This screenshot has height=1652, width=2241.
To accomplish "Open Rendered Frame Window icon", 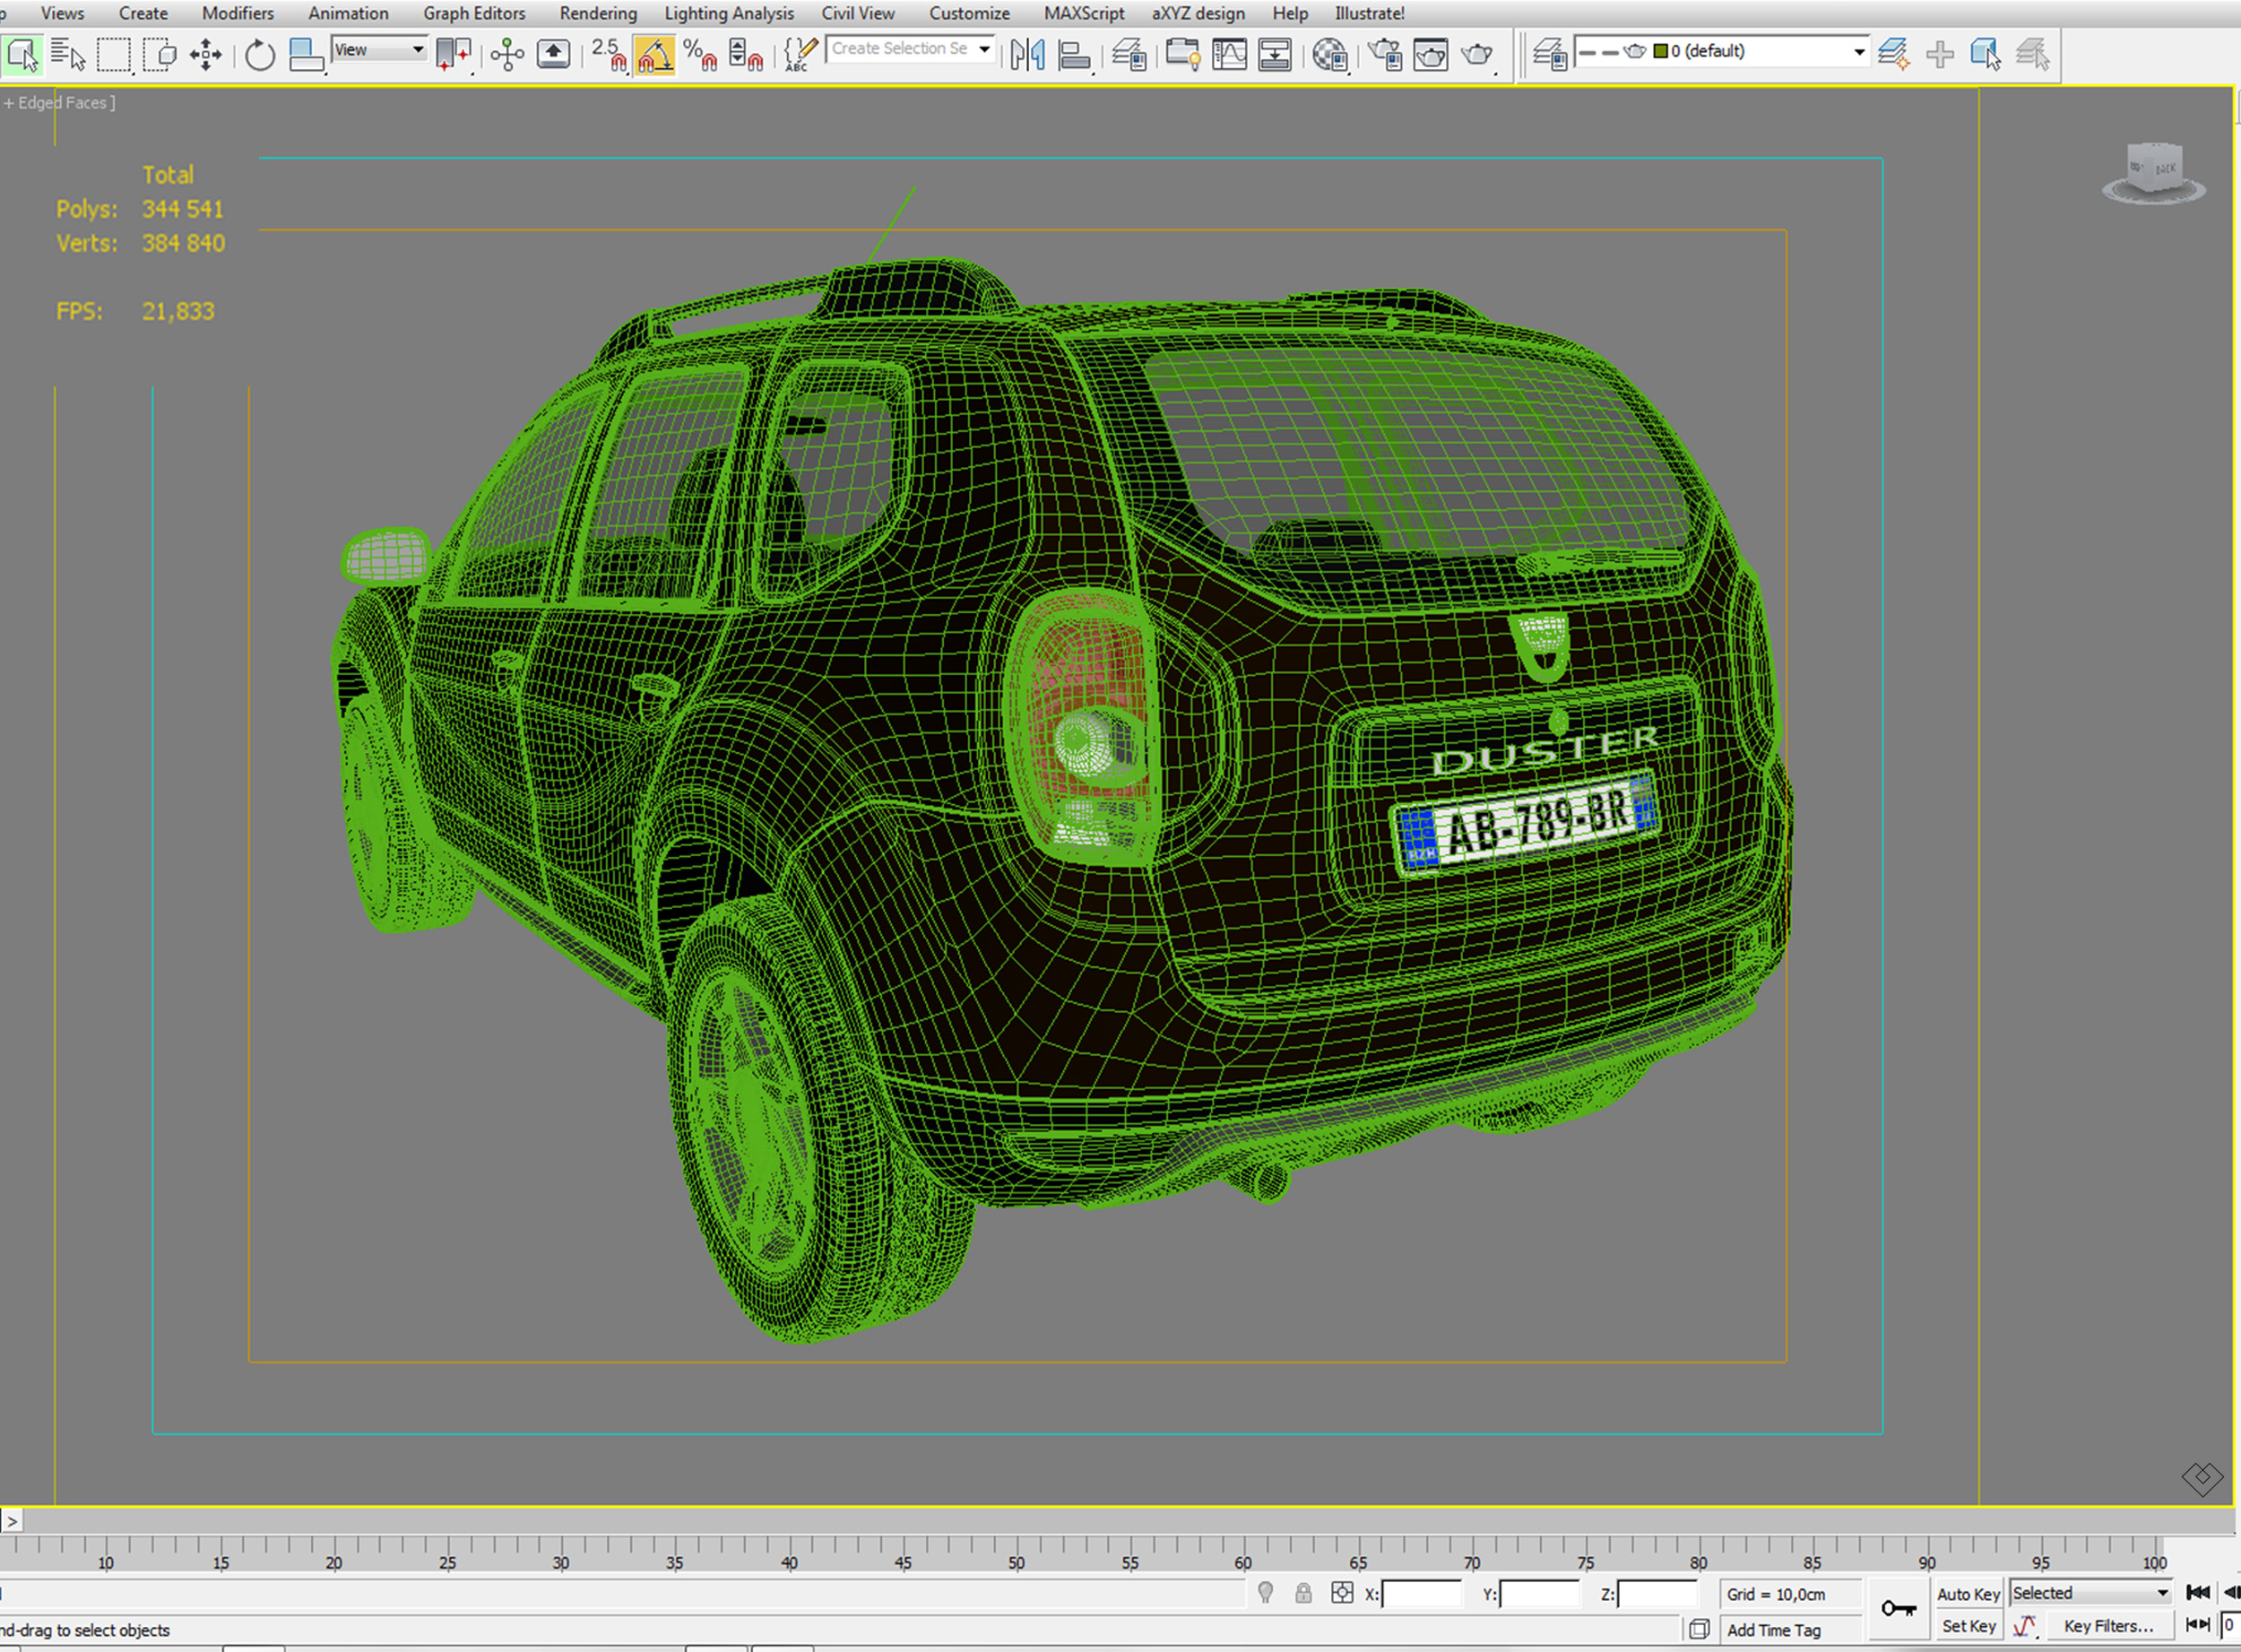I will pyautogui.click(x=1430, y=54).
